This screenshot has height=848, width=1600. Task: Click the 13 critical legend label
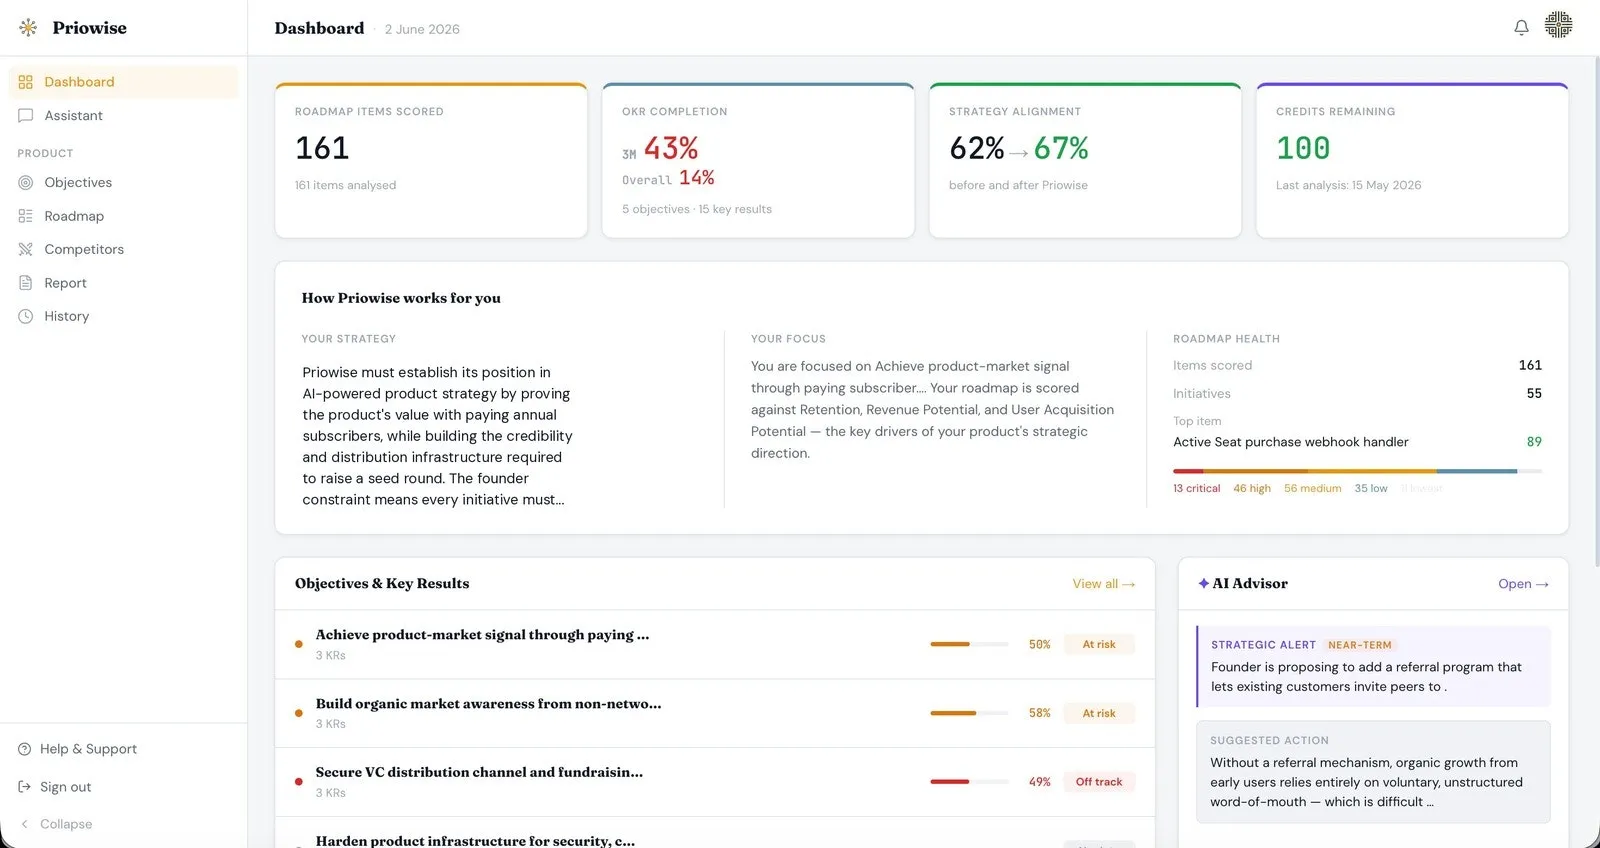point(1196,489)
